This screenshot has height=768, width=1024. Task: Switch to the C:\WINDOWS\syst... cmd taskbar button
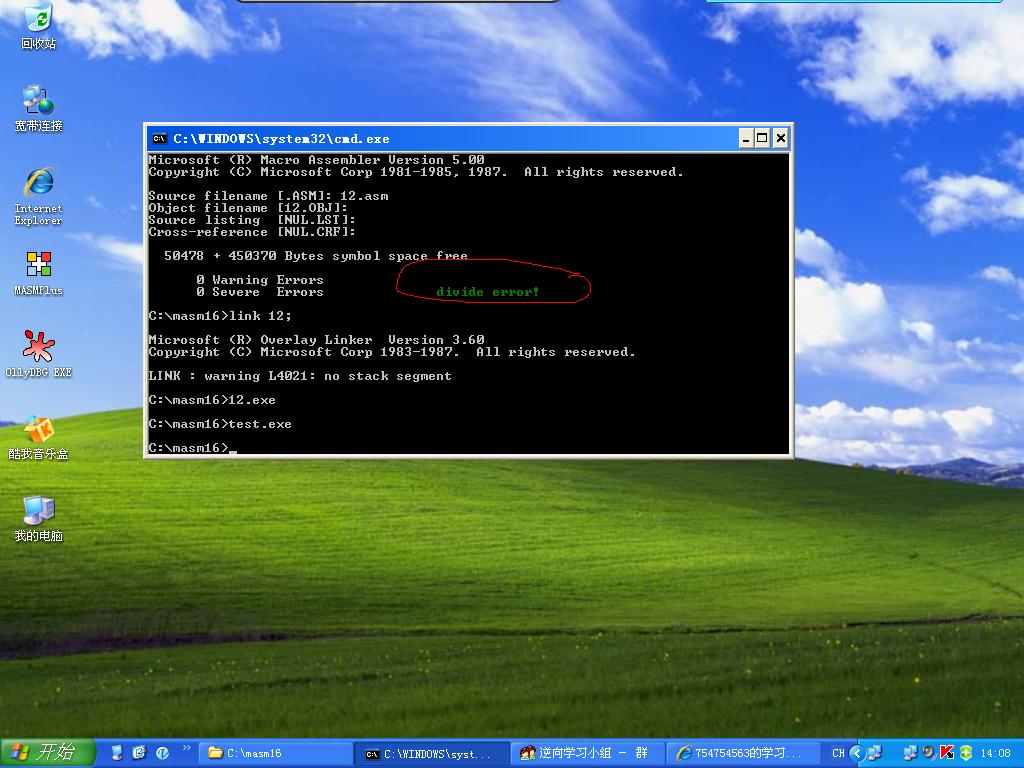click(432, 753)
